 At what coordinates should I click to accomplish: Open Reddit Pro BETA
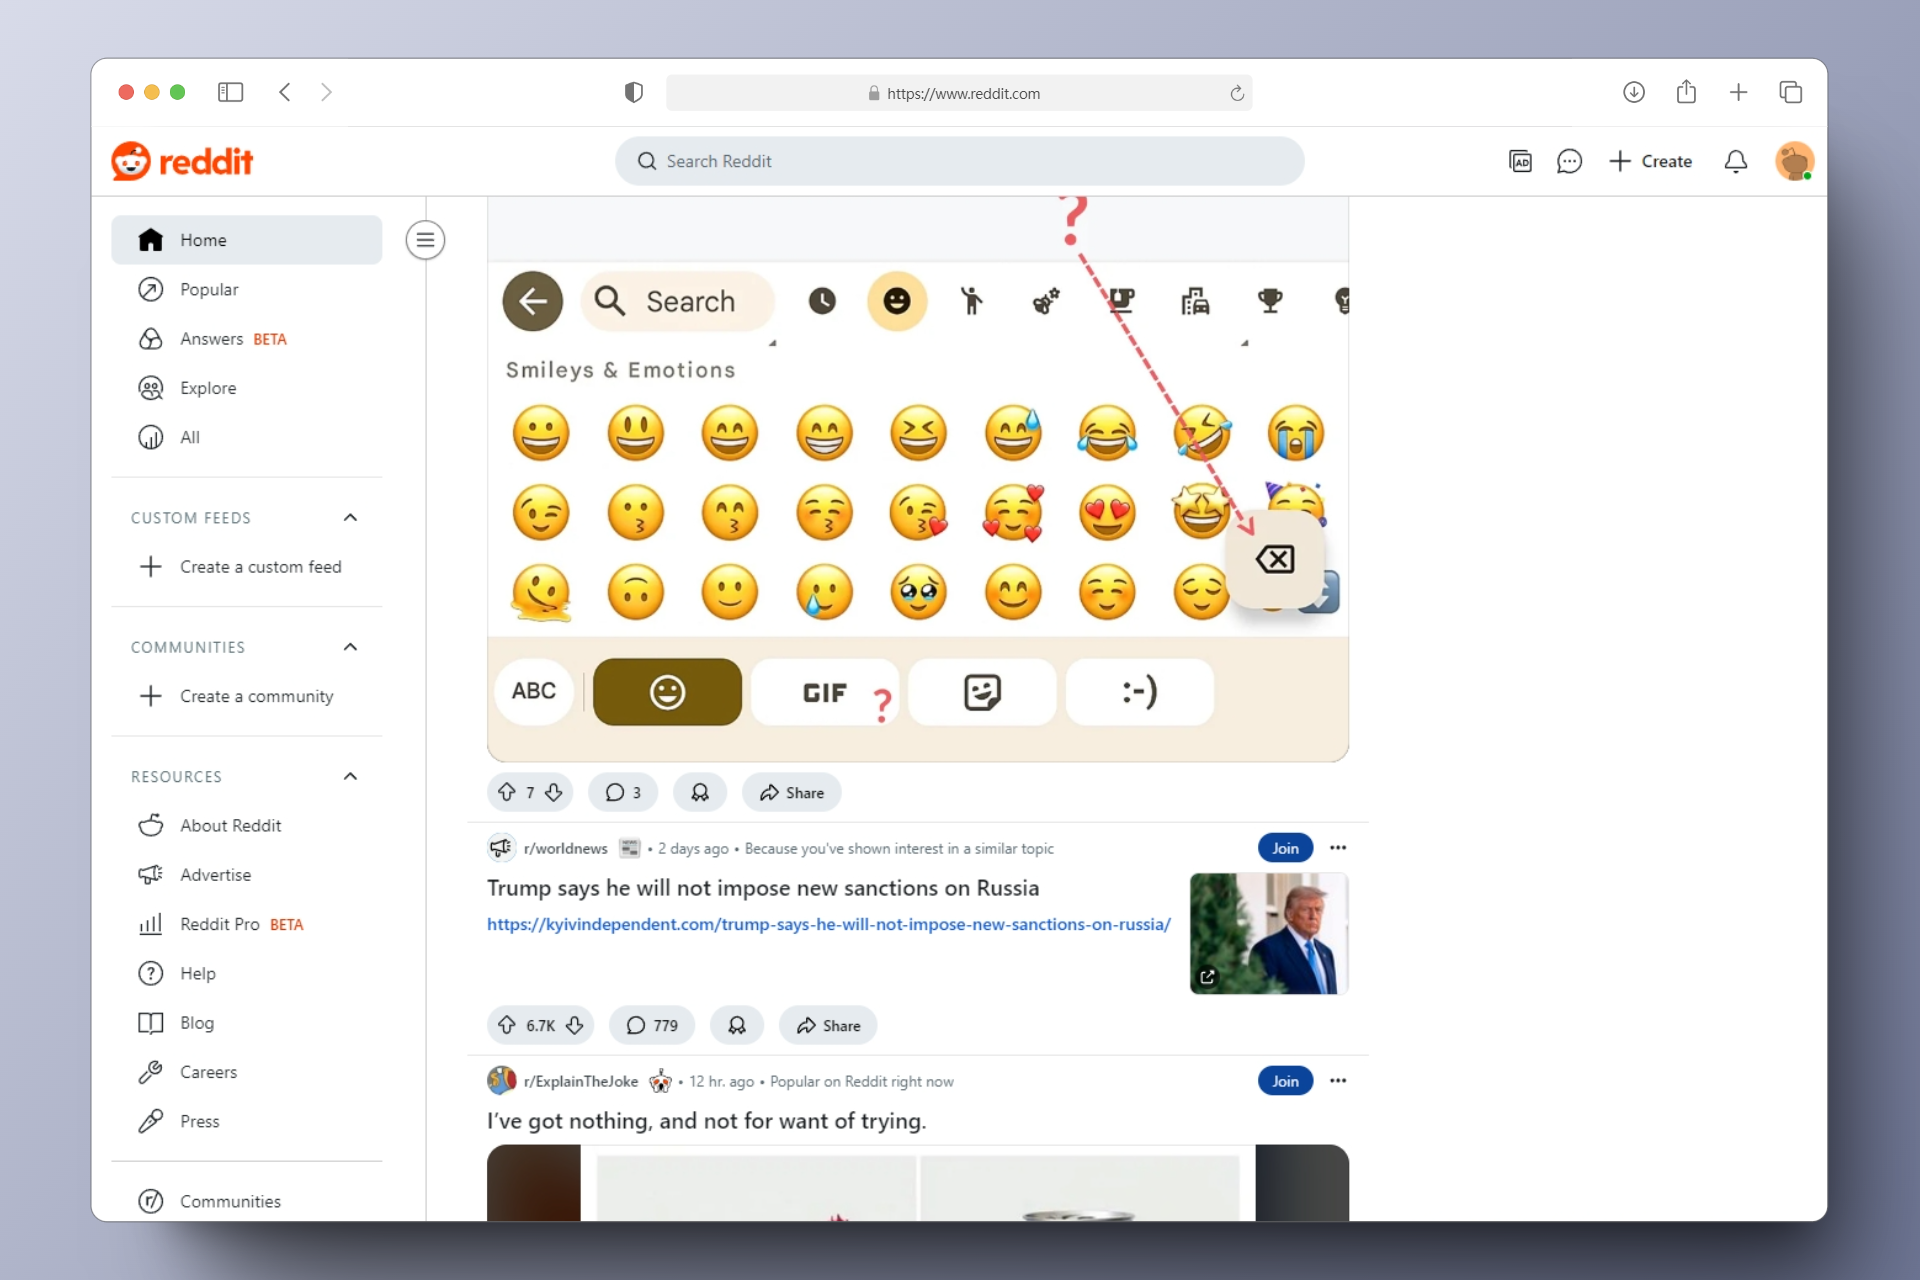tap(247, 924)
